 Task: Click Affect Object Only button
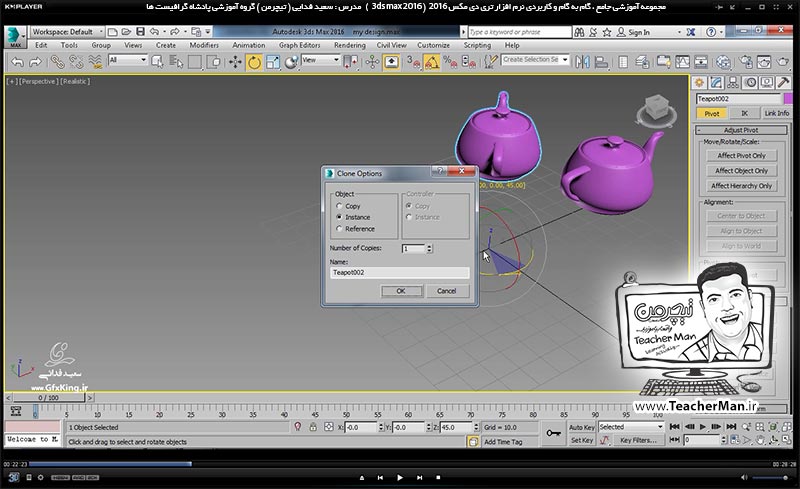point(742,171)
